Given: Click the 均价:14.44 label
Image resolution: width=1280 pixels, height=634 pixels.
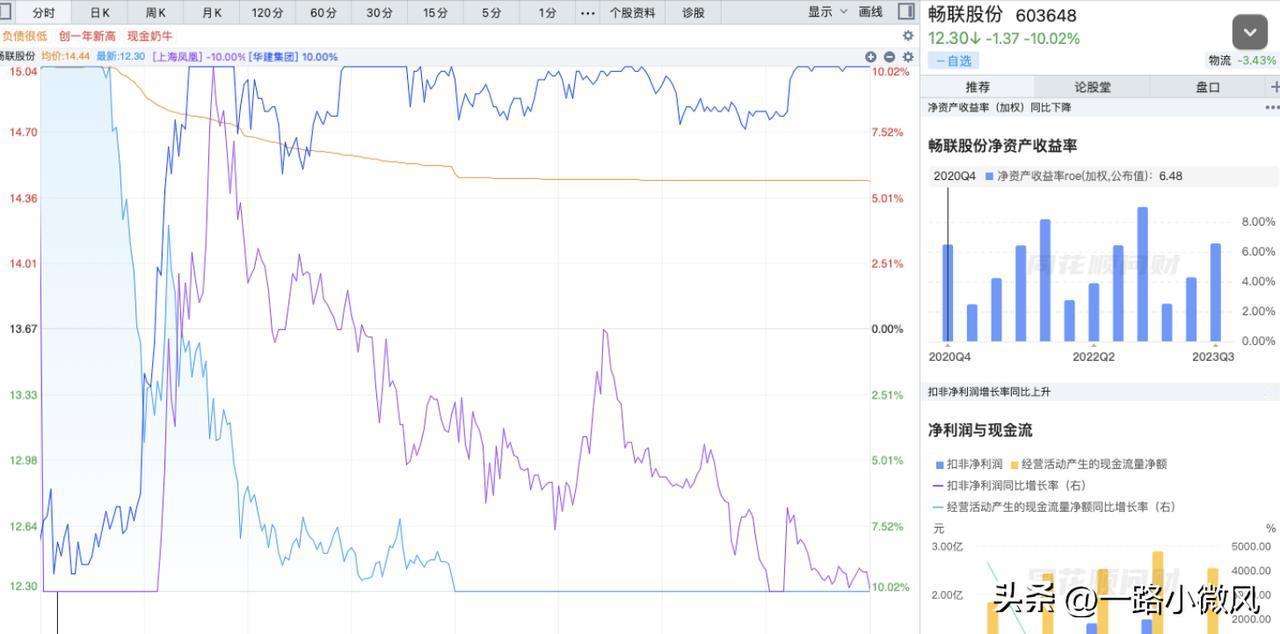Looking at the screenshot, I should [66, 57].
